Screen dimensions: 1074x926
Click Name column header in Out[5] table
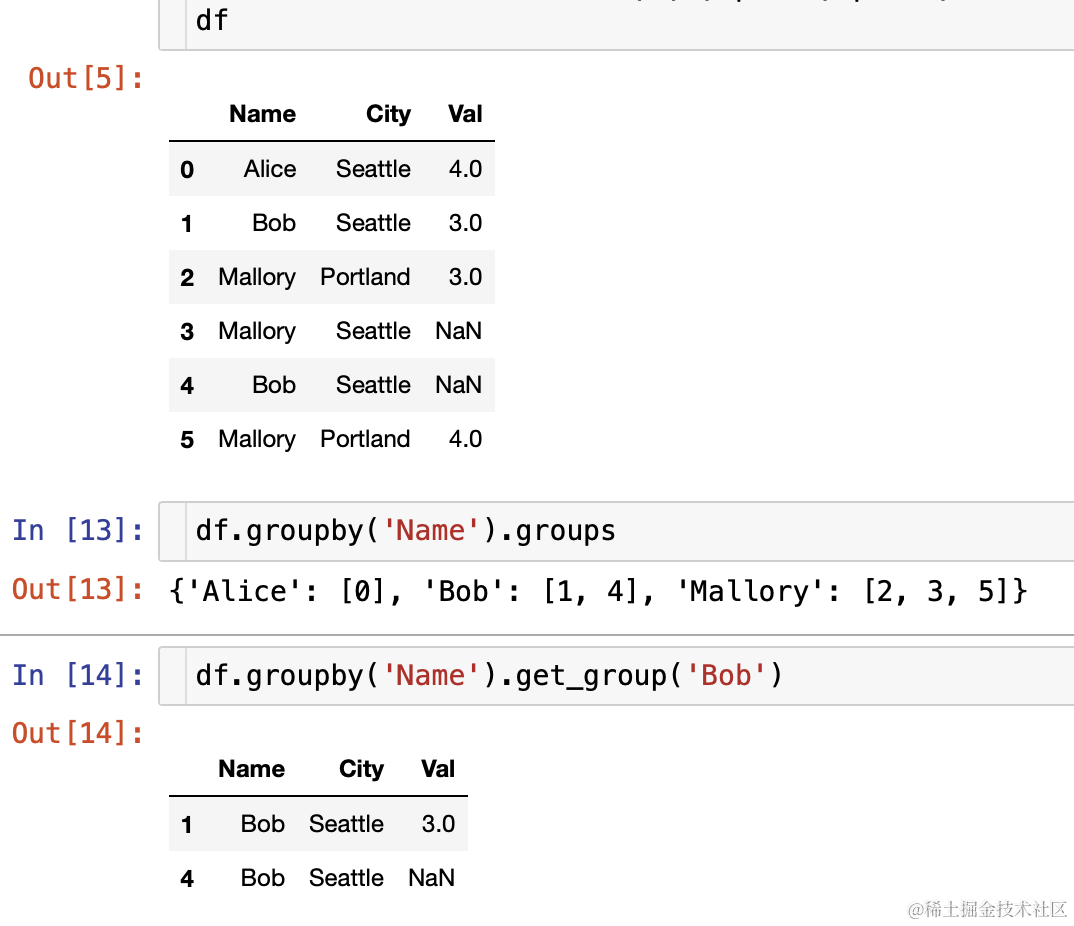[x=262, y=114]
